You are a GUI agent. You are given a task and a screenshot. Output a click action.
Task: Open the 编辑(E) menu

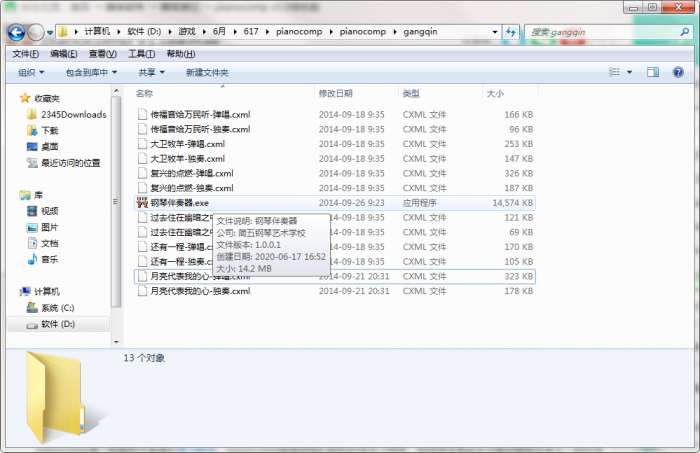point(64,54)
